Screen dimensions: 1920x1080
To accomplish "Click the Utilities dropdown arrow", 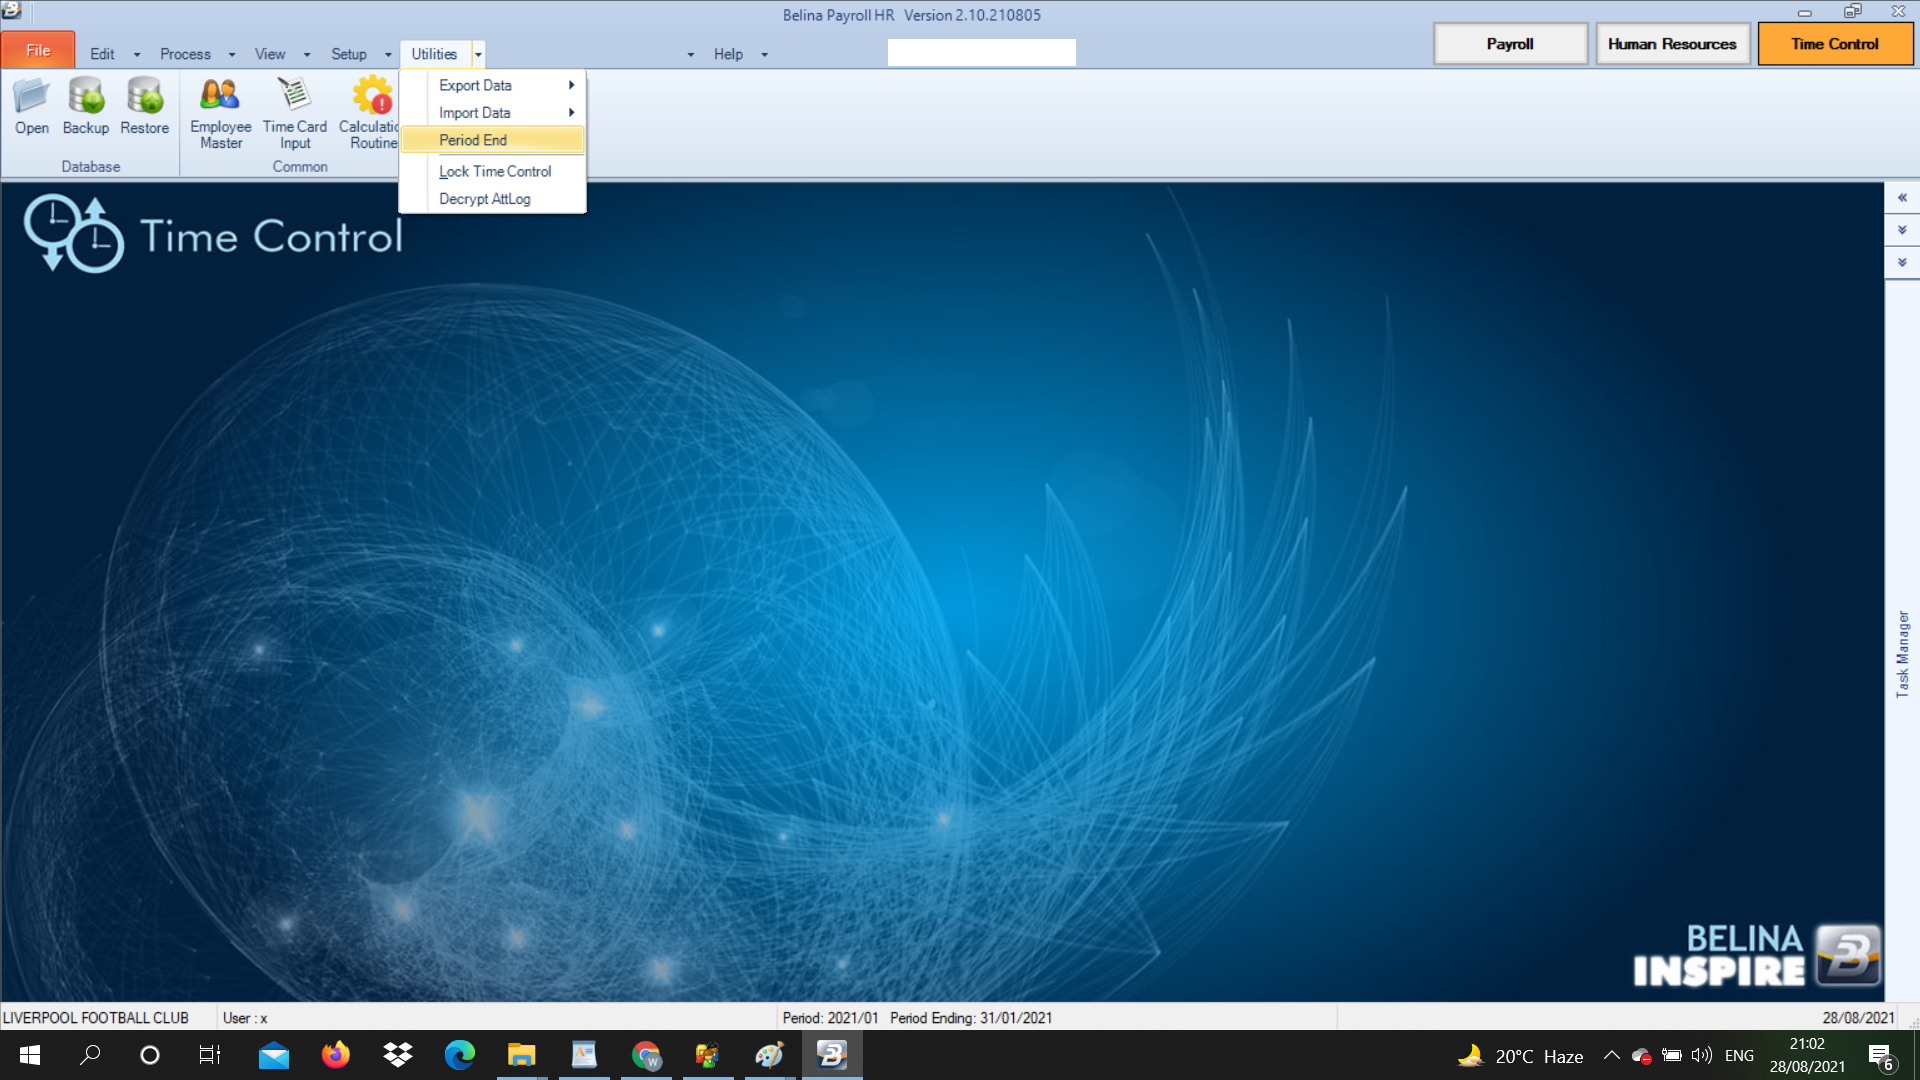I will [478, 55].
